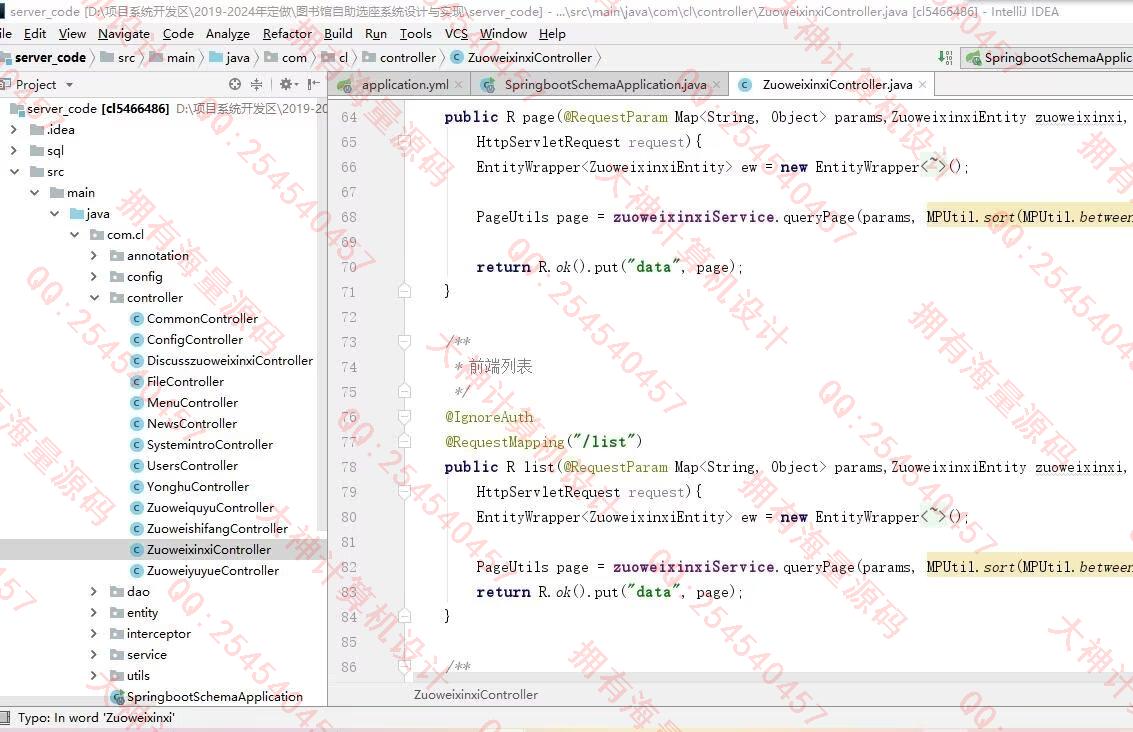Fold the code block at line 65

pyautogui.click(x=405, y=142)
